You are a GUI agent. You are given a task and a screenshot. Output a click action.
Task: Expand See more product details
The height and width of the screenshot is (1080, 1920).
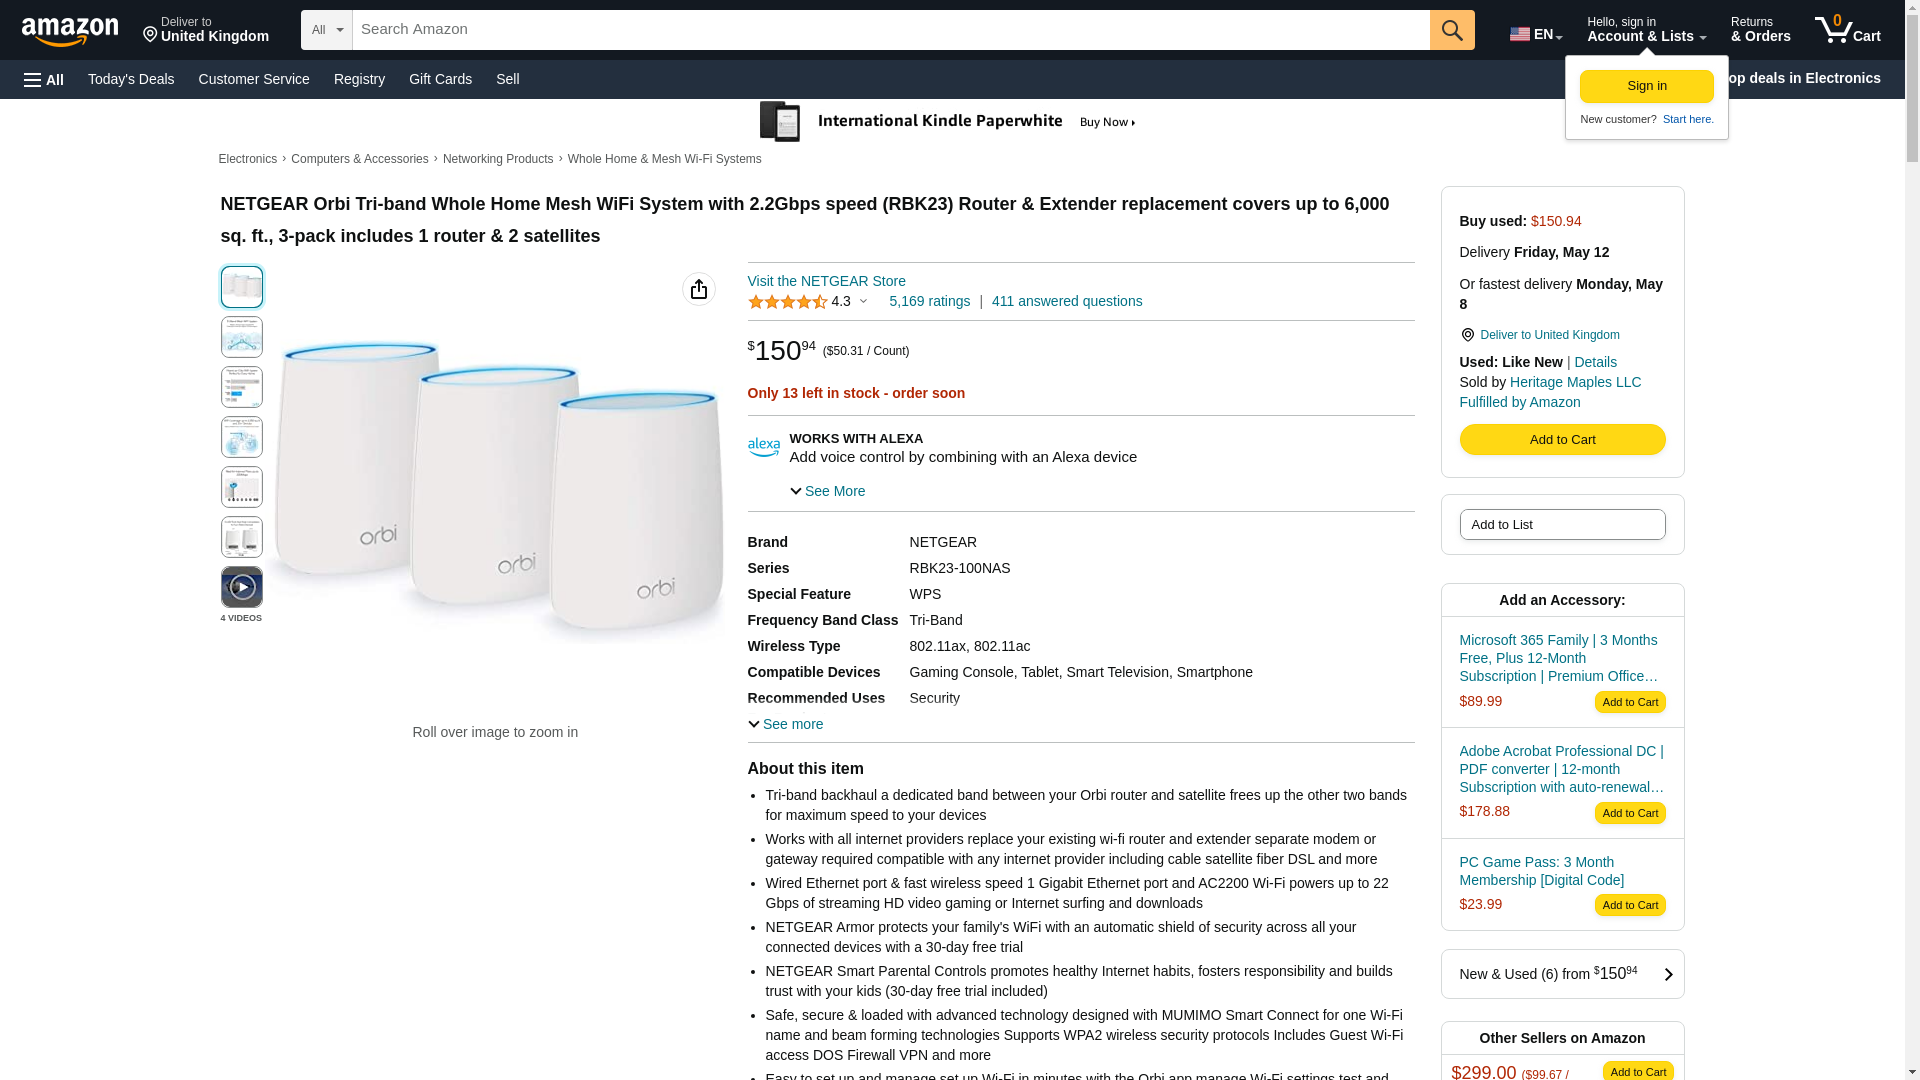pyautogui.click(x=786, y=724)
